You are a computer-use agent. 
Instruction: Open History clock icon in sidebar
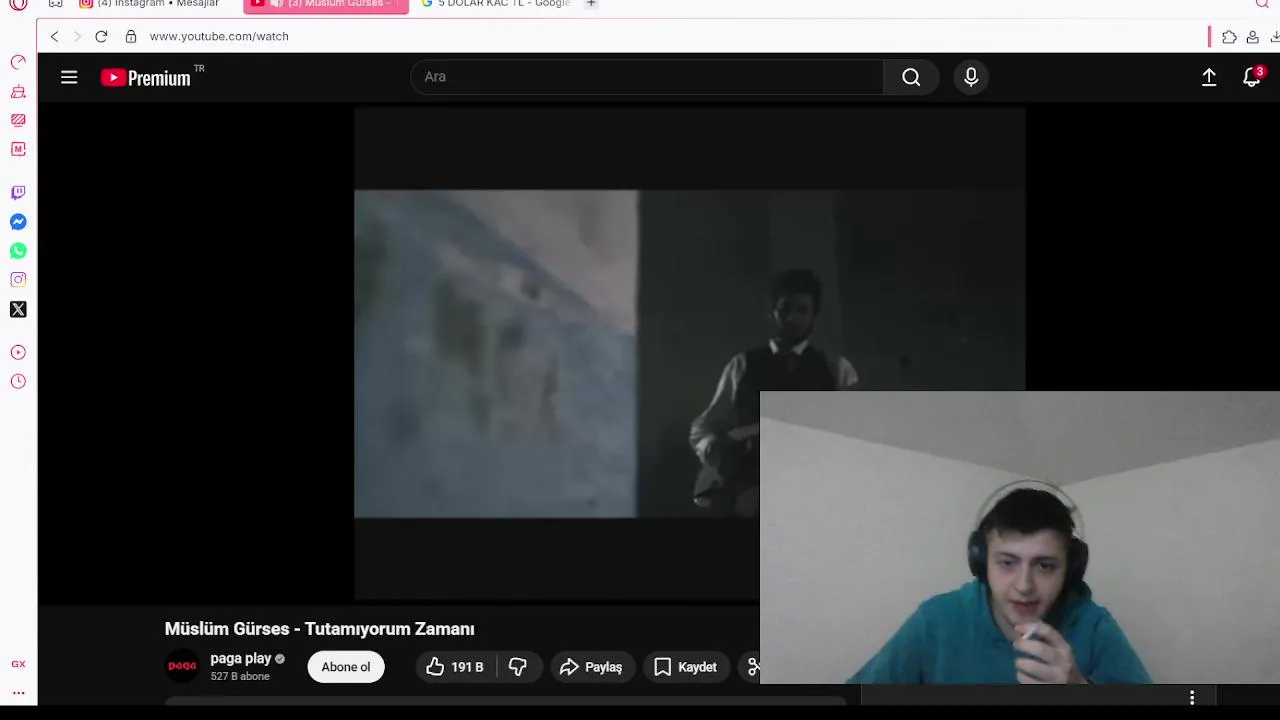18,381
